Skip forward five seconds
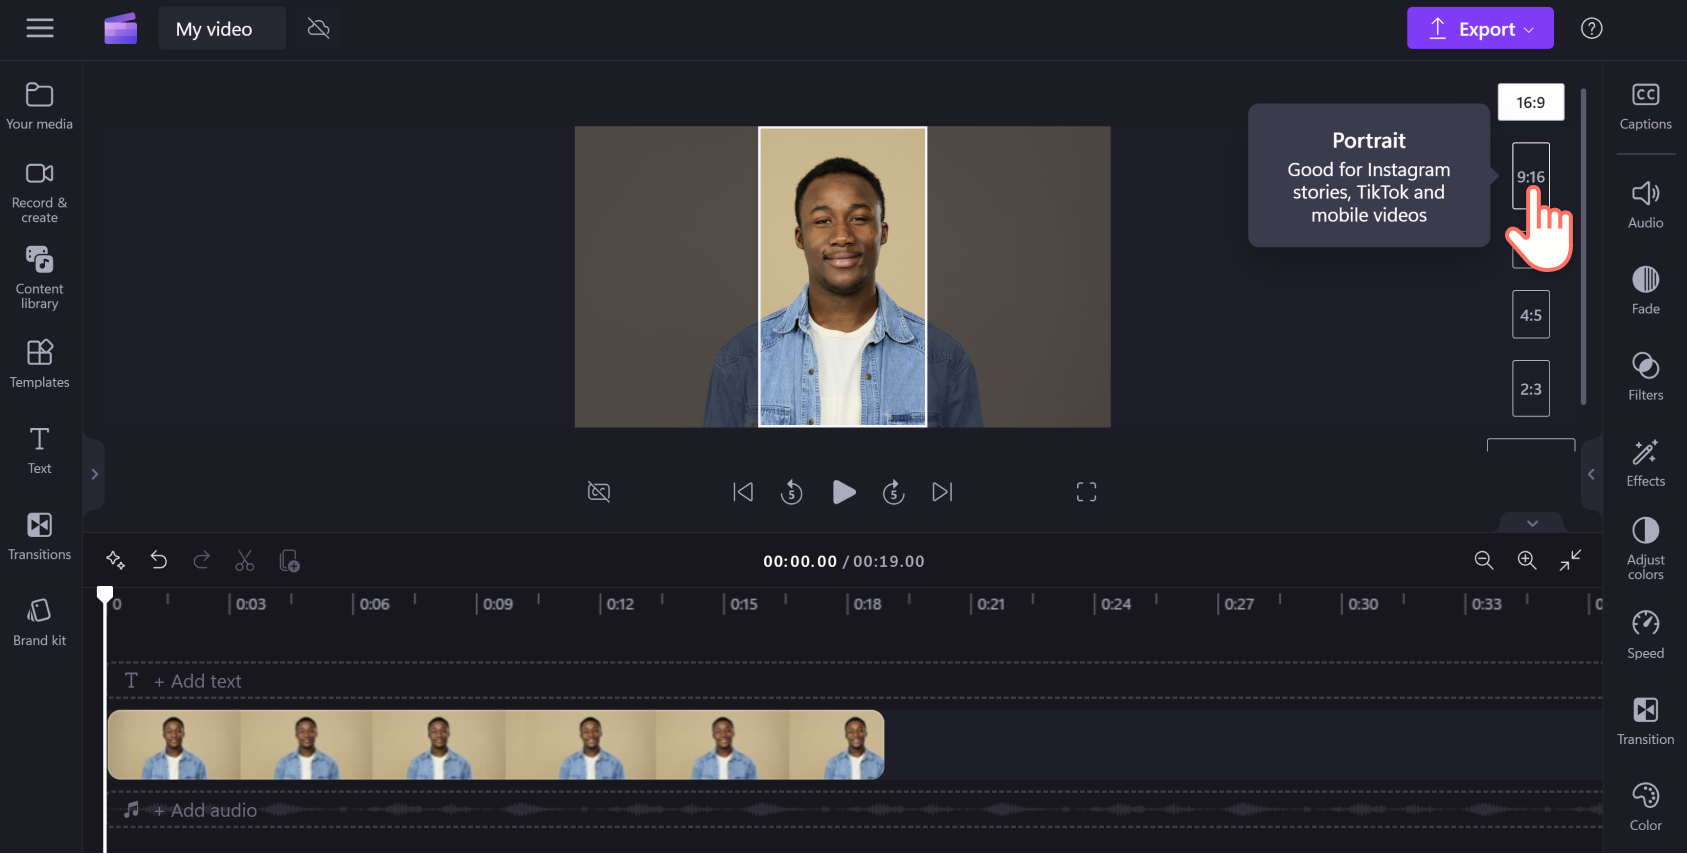This screenshot has width=1687, height=854. pyautogui.click(x=894, y=492)
